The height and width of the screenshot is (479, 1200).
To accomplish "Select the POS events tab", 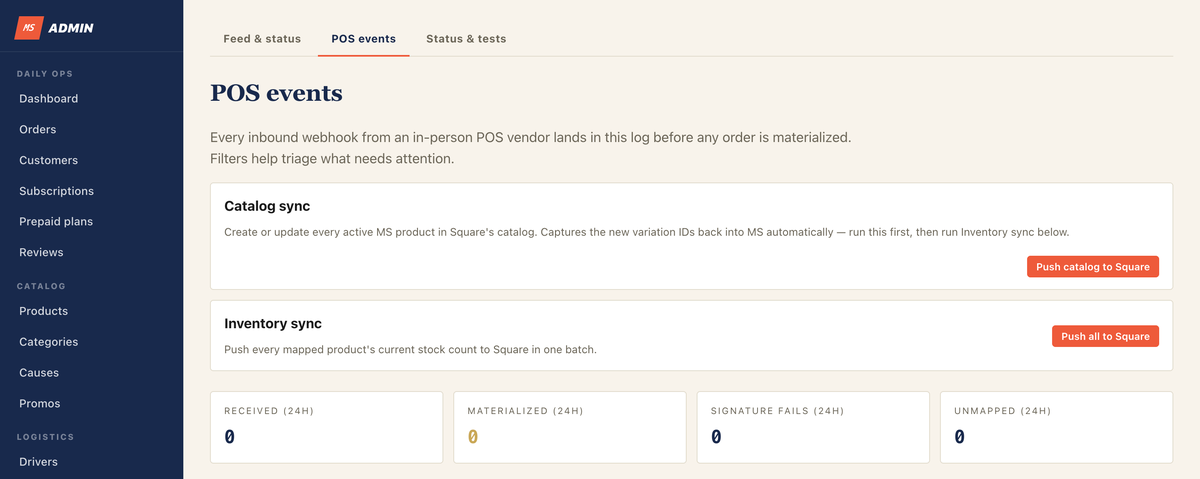I will click(x=364, y=39).
